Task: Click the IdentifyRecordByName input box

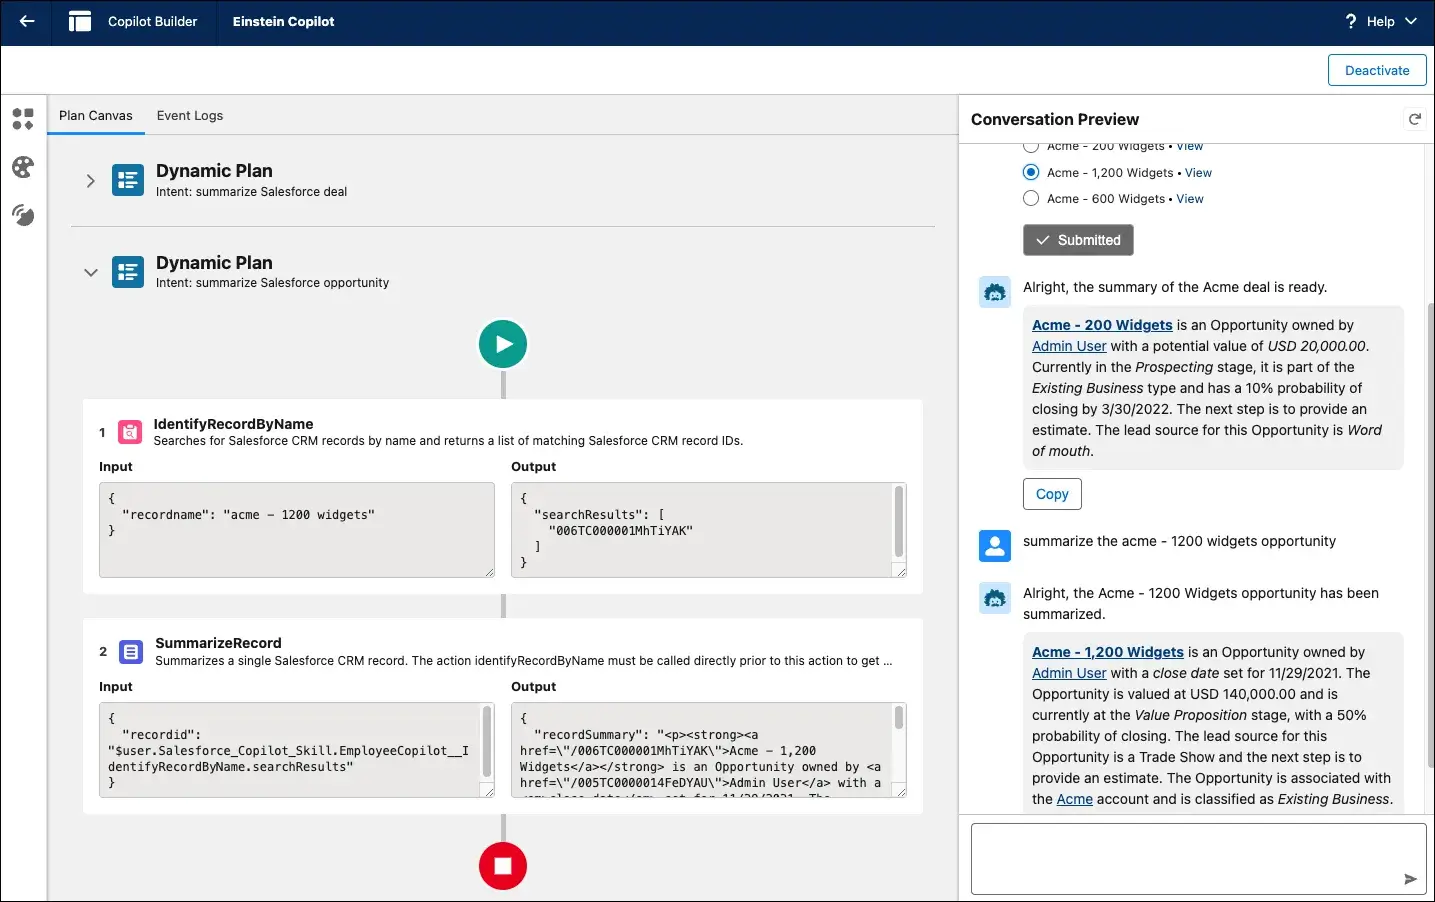Action: point(297,530)
